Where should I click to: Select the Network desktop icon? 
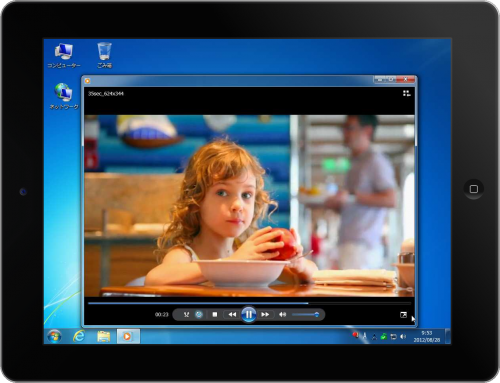[63, 96]
